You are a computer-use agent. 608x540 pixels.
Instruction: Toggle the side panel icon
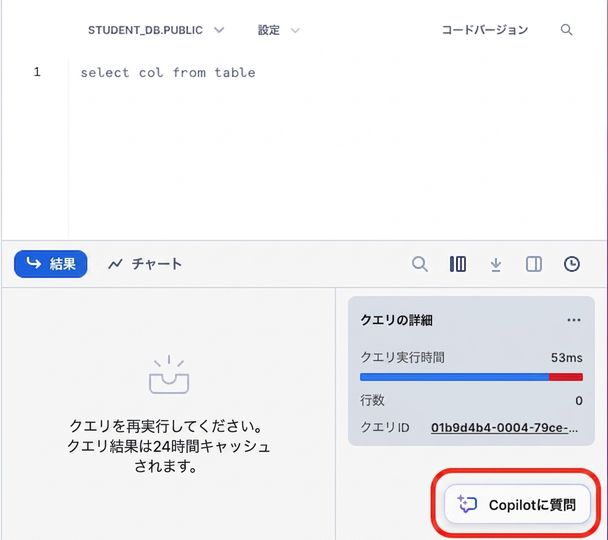point(534,264)
